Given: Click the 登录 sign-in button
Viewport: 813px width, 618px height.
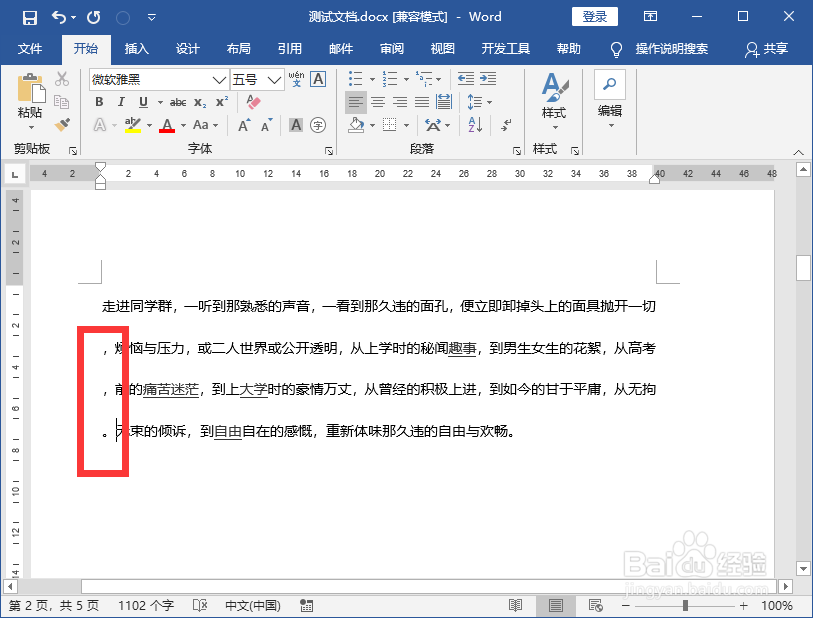Looking at the screenshot, I should (595, 16).
